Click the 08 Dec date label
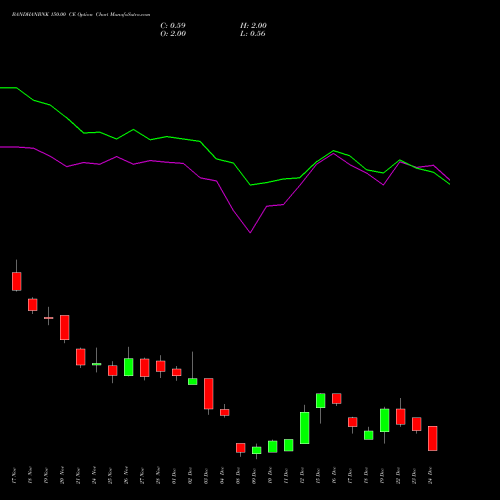 [x=238, y=476]
